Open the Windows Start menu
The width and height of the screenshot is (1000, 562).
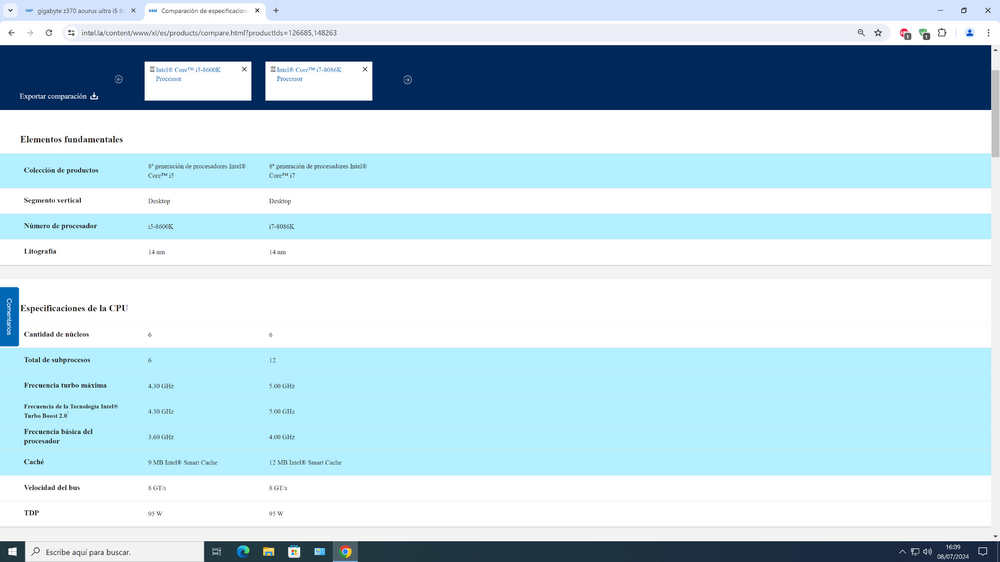[12, 552]
